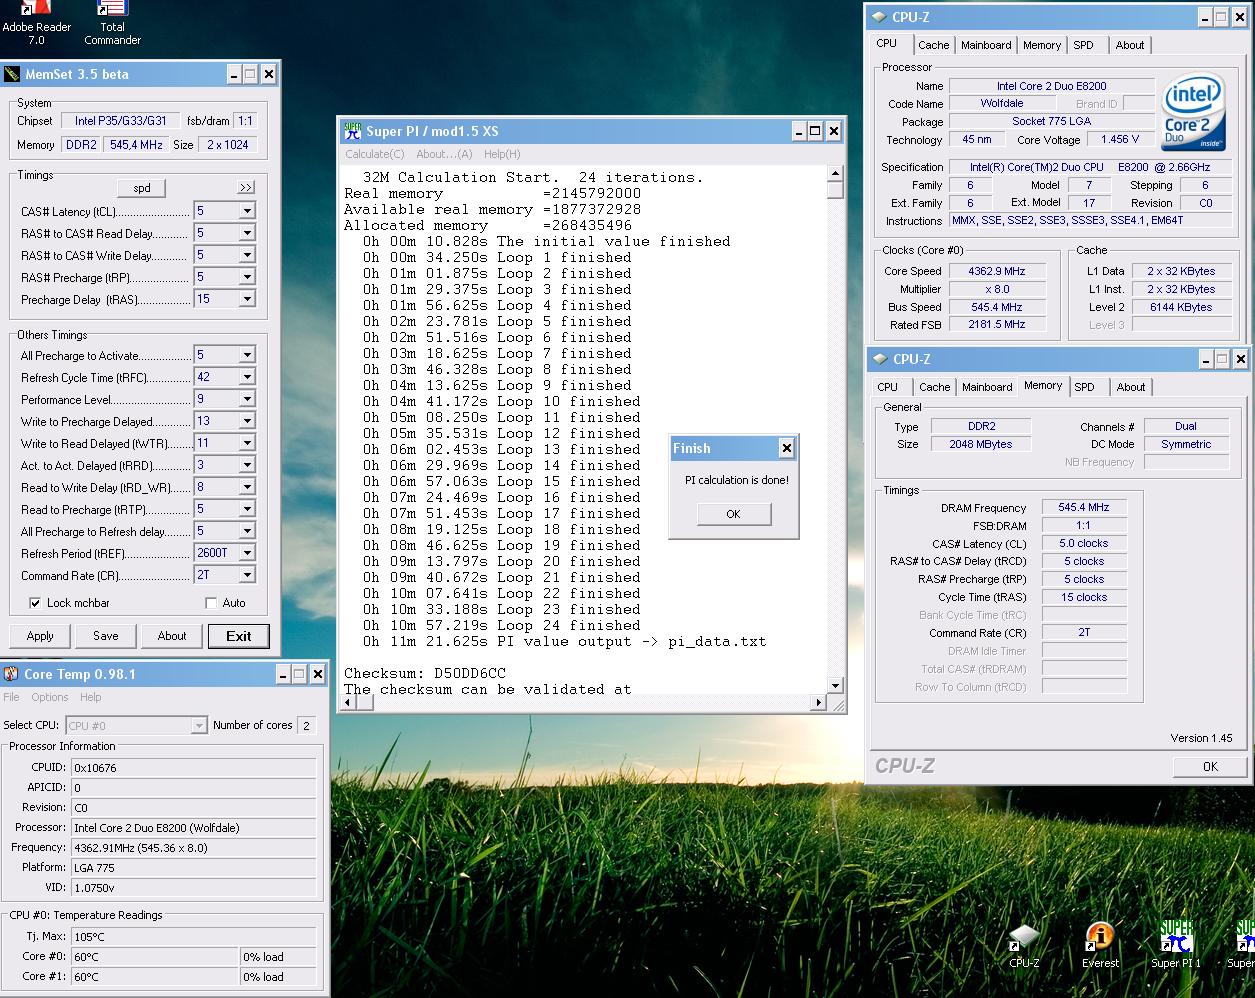Click Super PI vertical scrollbar up arrow
The height and width of the screenshot is (998, 1255).
(836, 174)
